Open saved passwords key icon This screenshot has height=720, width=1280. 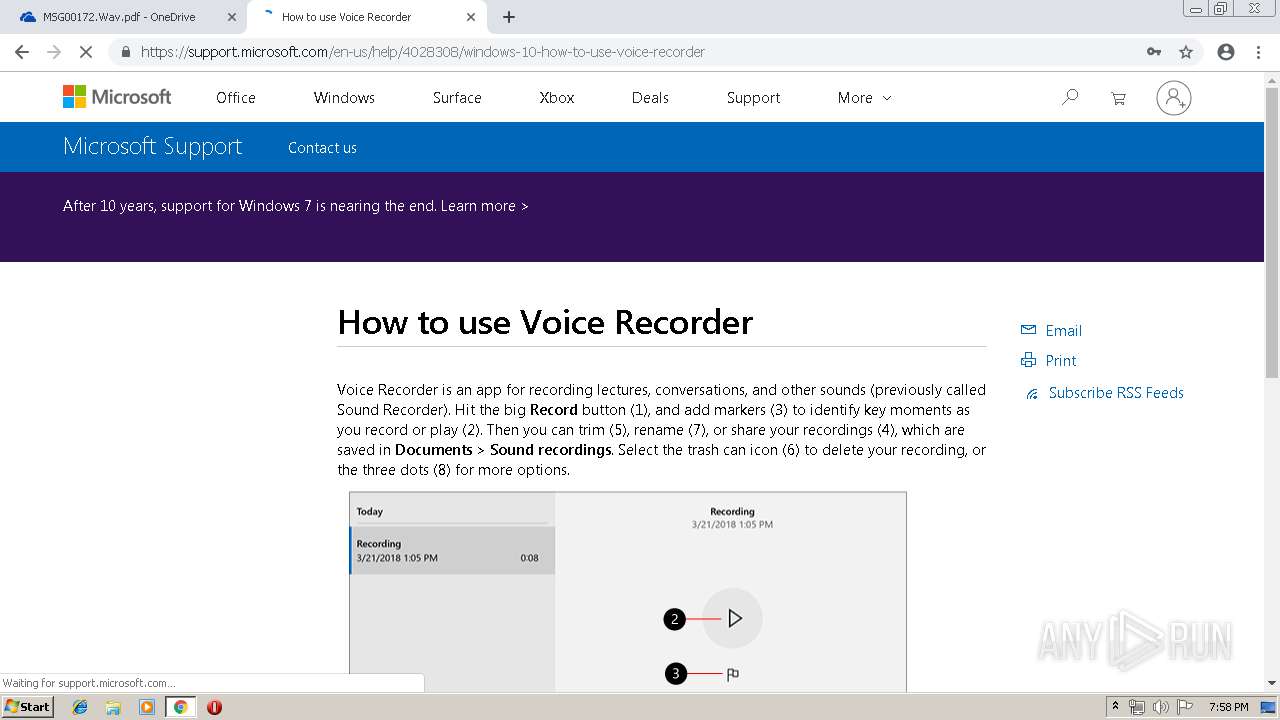pos(1154,52)
